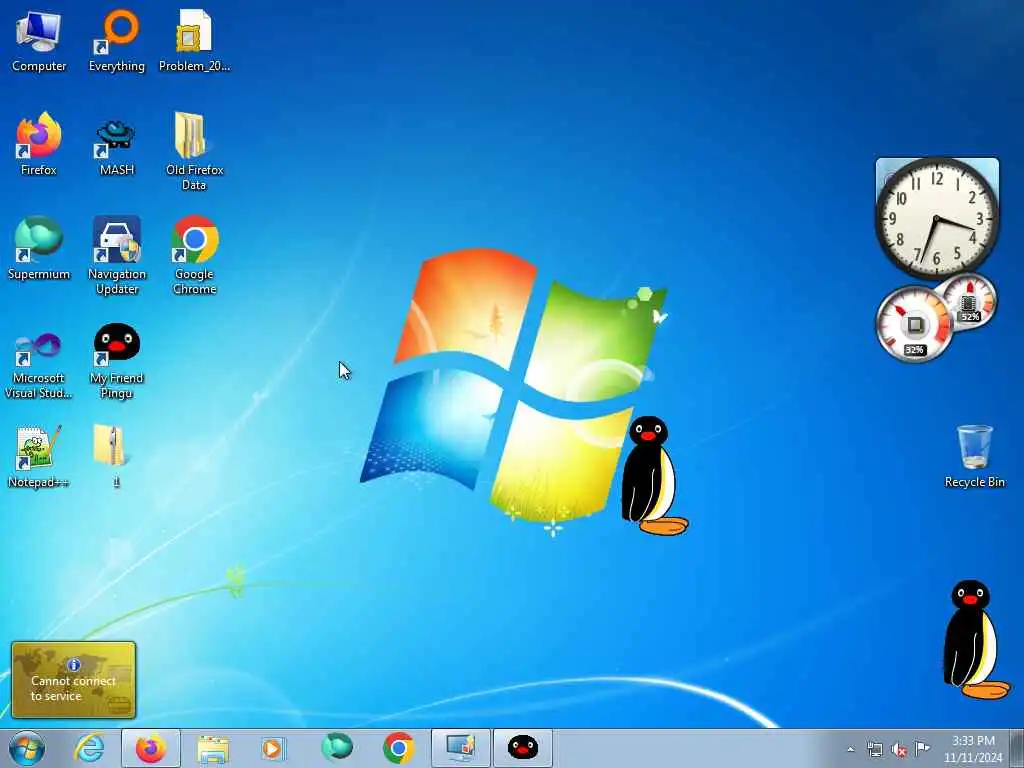Viewport: 1024px width, 768px height.
Task: Click Pingu penguin beside the Windows logo
Action: pos(654,476)
